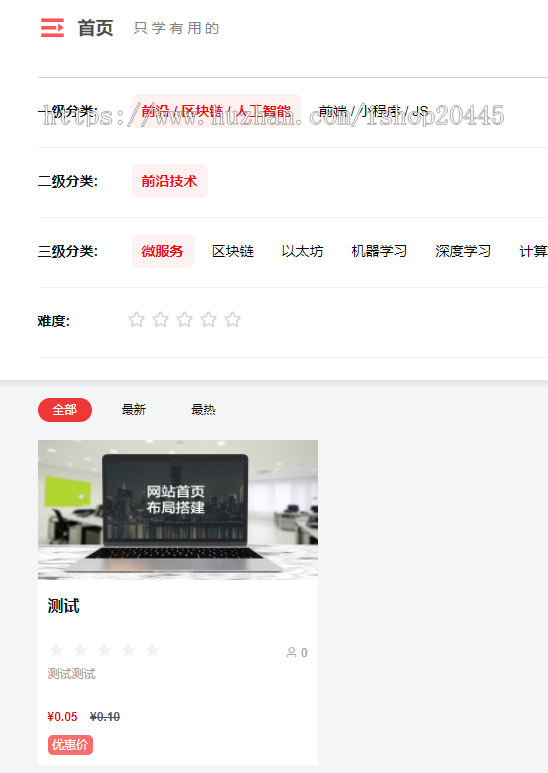The image size is (548, 773).
Task: Sort courses by 最热
Action: [204, 410]
